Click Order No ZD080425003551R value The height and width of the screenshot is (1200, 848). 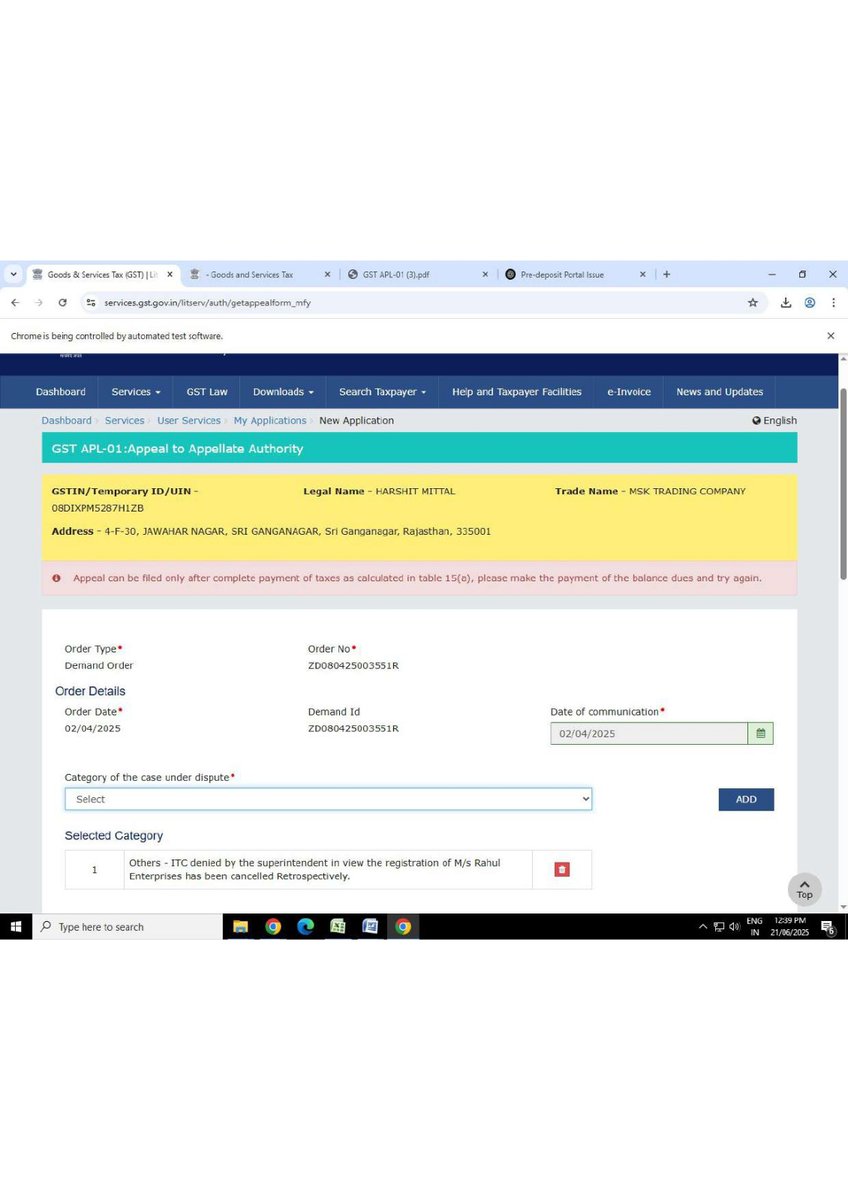pyautogui.click(x=353, y=665)
